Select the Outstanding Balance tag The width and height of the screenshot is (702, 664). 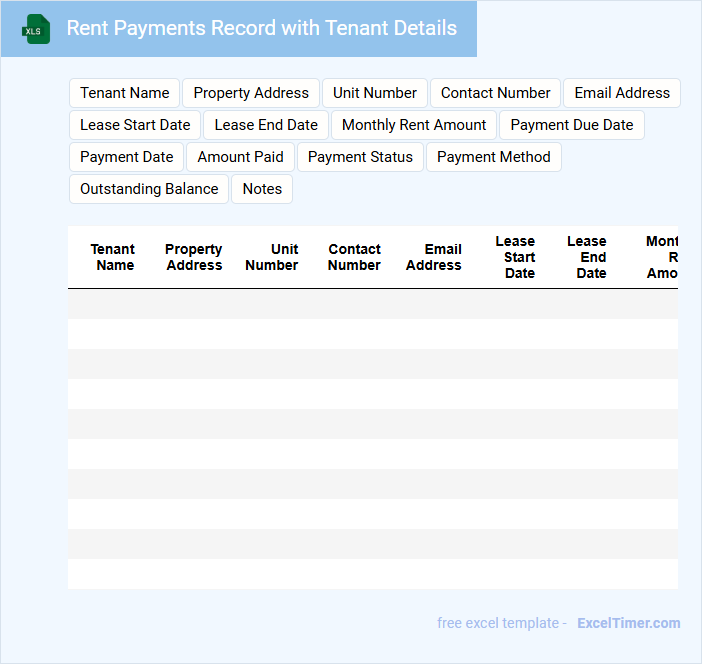click(149, 189)
